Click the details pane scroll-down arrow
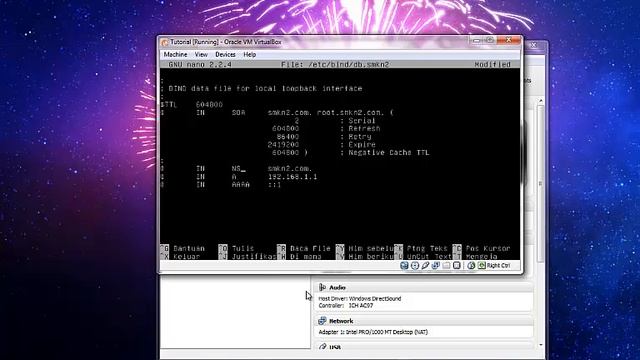Viewport: 640px width, 360px height. click(541, 345)
